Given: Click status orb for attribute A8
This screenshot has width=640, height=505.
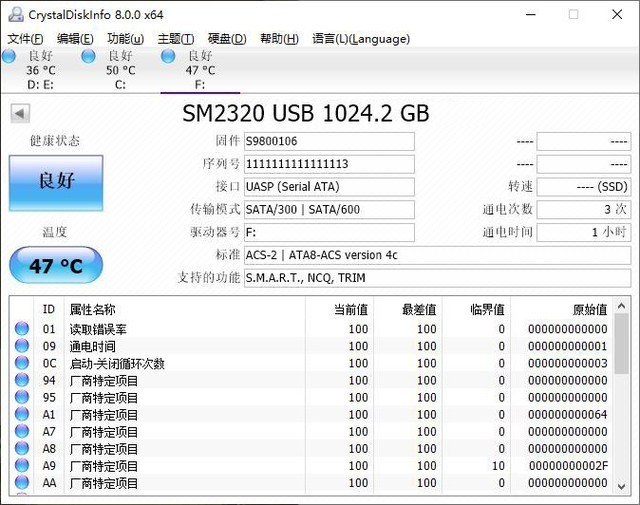Looking at the screenshot, I should (x=22, y=449).
